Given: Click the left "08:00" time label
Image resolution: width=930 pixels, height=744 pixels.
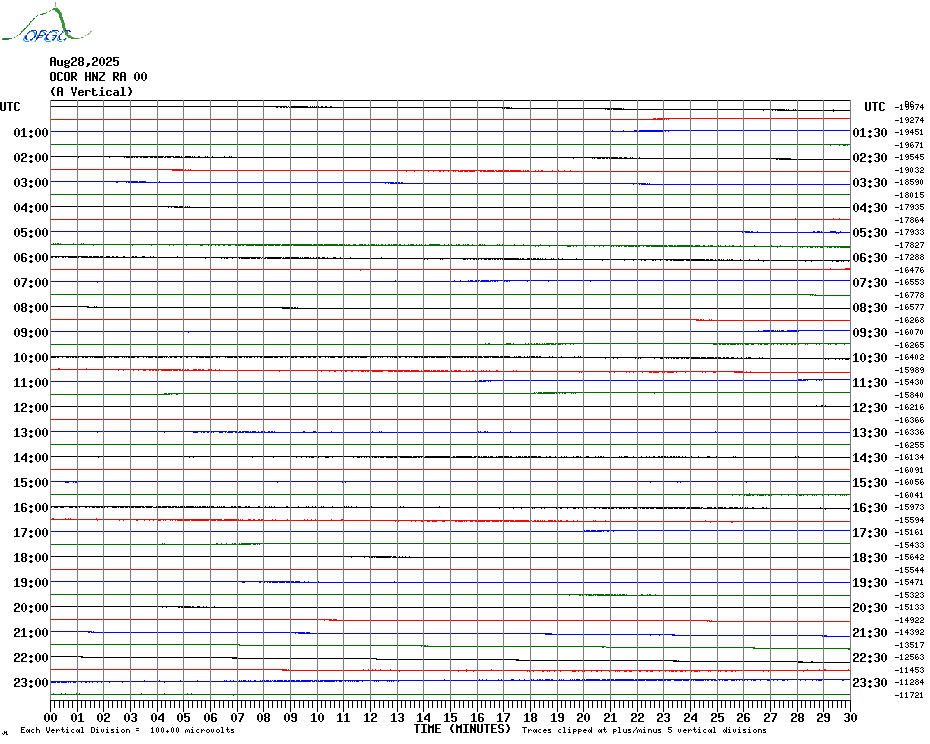Looking at the screenshot, I should (31, 307).
